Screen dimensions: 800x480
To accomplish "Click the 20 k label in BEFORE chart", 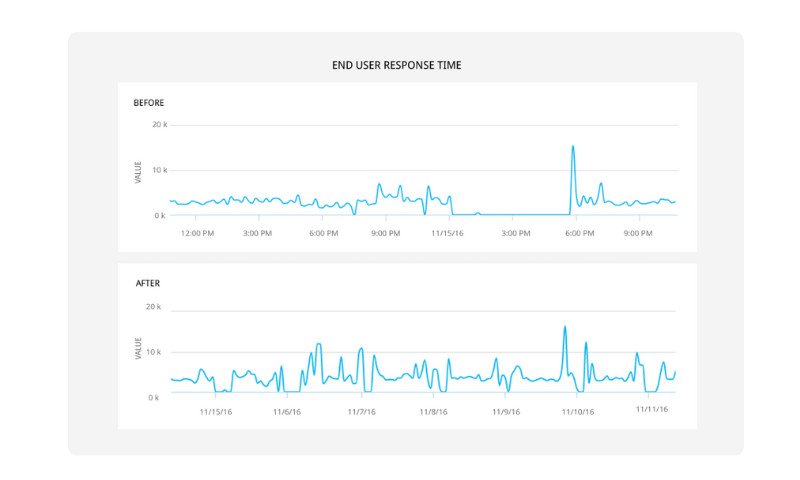I will click(x=159, y=125).
